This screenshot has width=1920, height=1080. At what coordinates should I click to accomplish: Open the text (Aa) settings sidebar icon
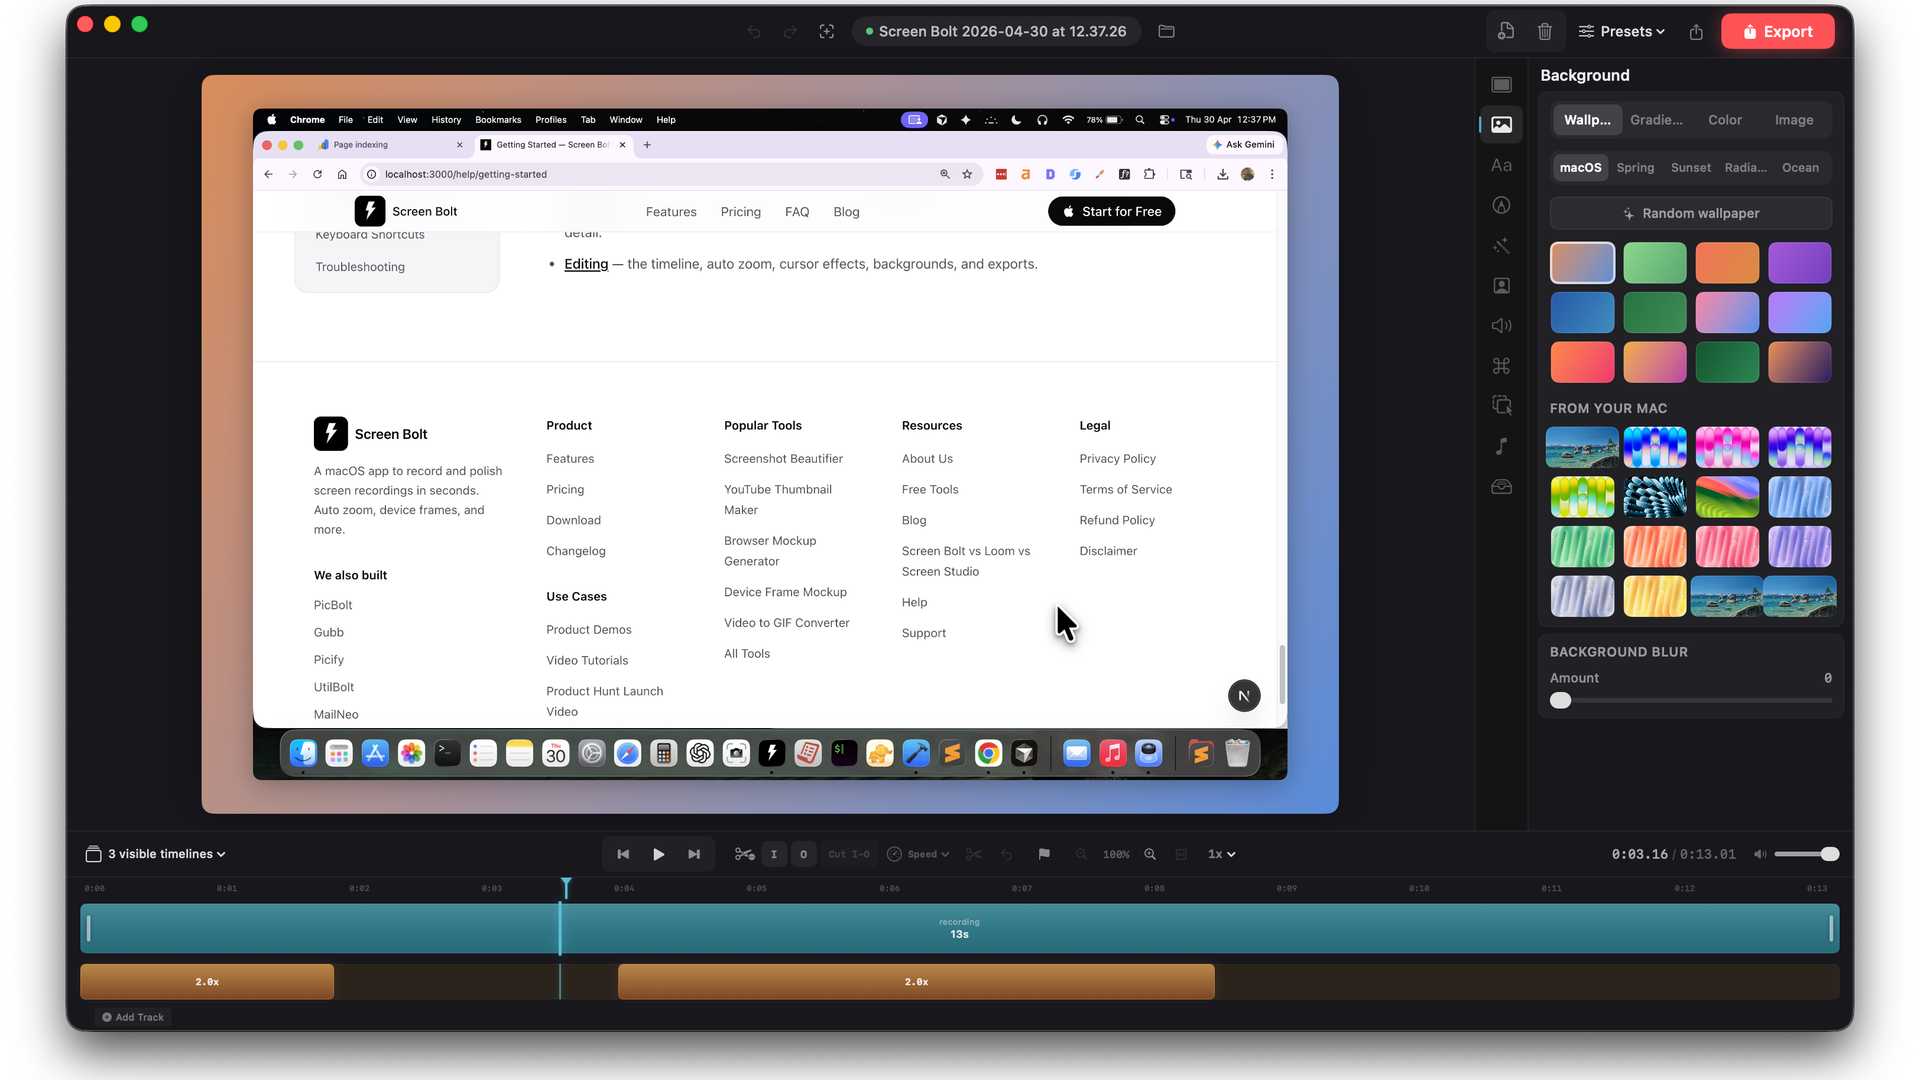click(1501, 165)
